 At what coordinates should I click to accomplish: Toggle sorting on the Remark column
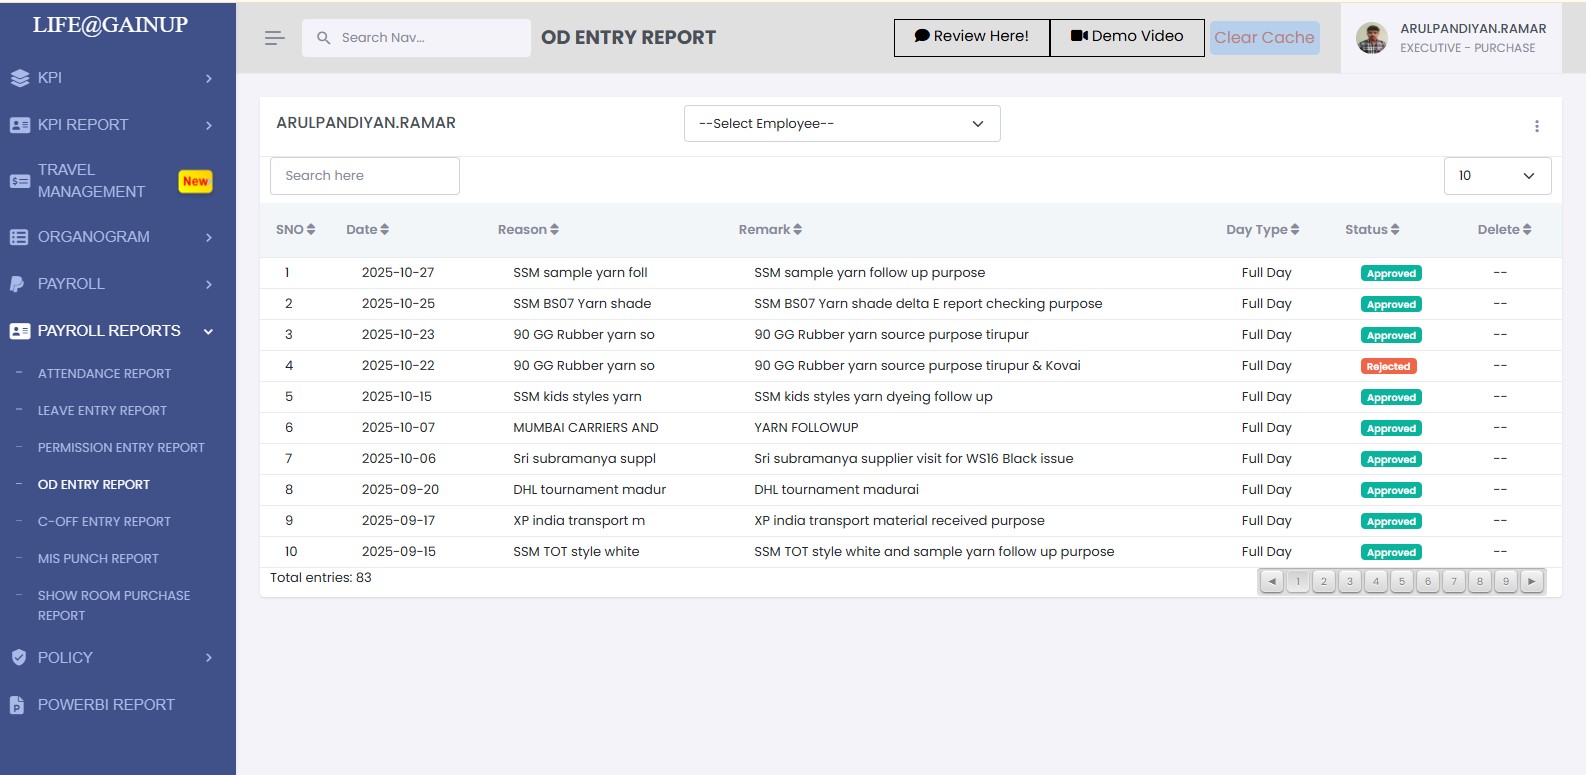pyautogui.click(x=770, y=229)
